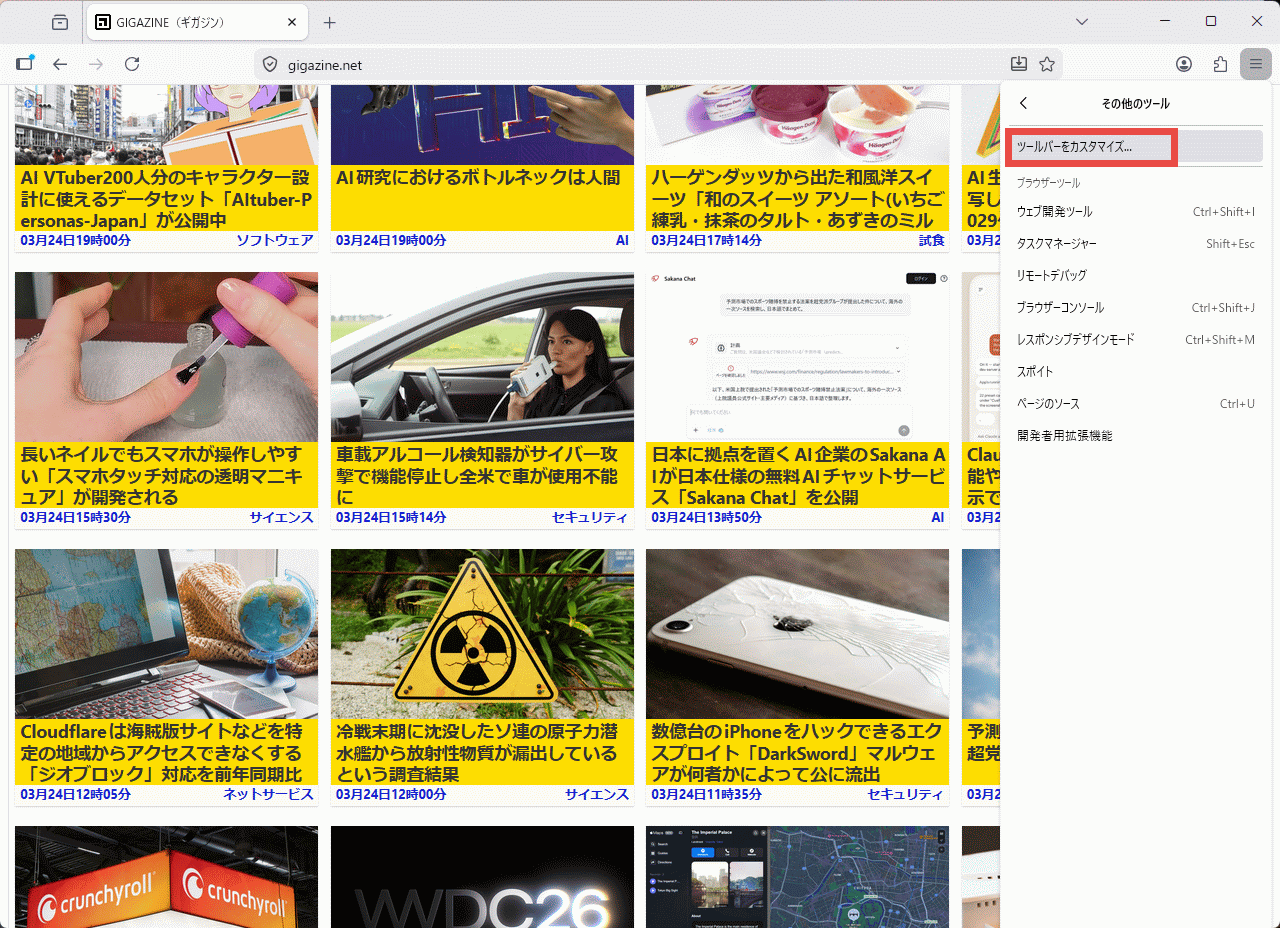Click the site shield tracking protection icon
This screenshot has width=1280, height=928.
(x=269, y=65)
